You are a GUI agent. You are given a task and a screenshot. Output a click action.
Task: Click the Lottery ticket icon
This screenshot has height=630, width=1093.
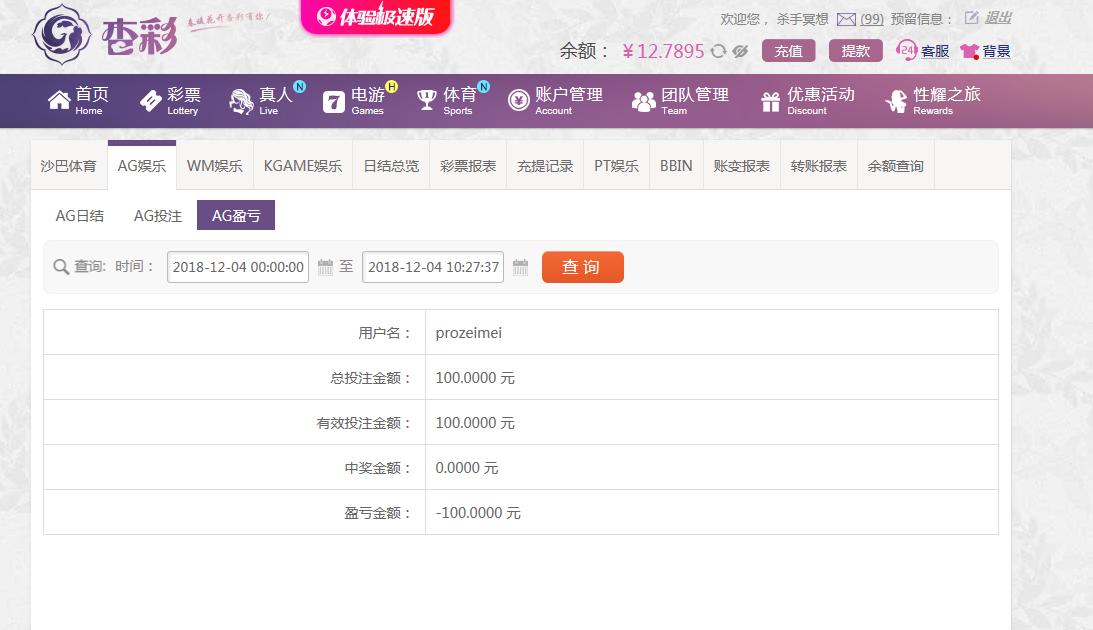pyautogui.click(x=151, y=101)
